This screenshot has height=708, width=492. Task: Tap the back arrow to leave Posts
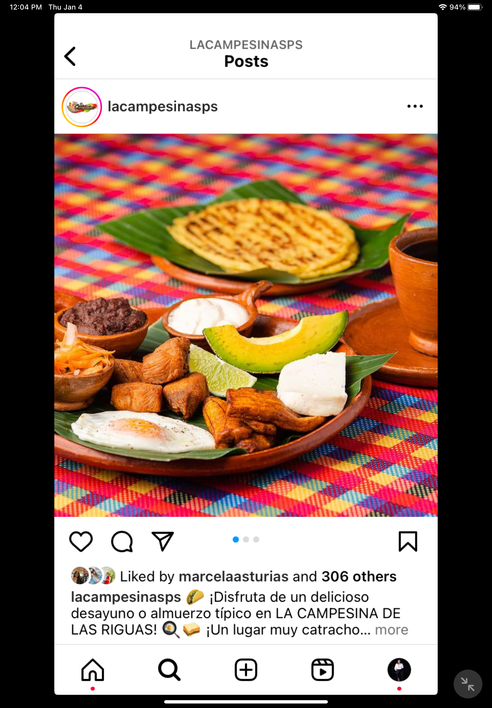point(70,56)
